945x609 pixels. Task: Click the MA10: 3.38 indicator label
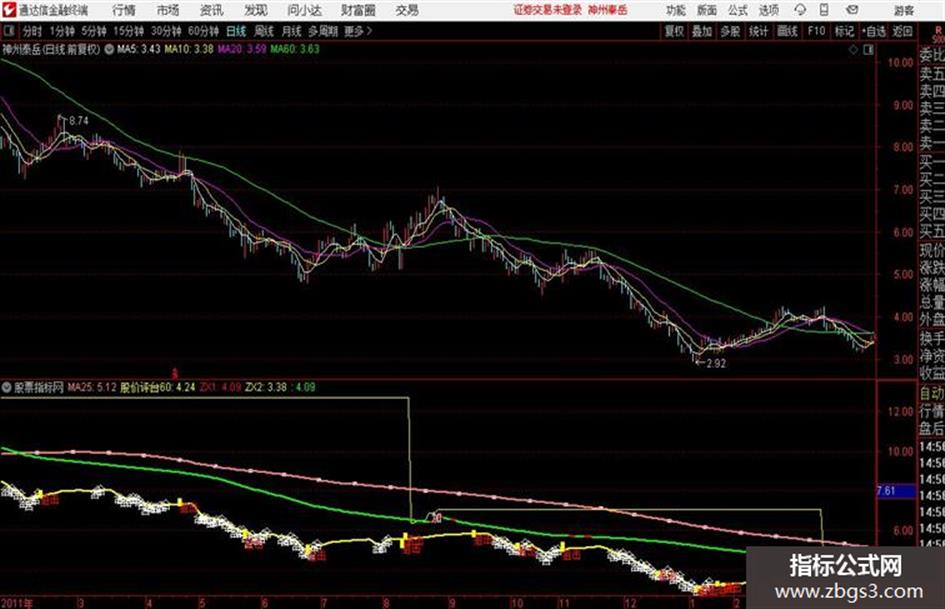tap(189, 49)
